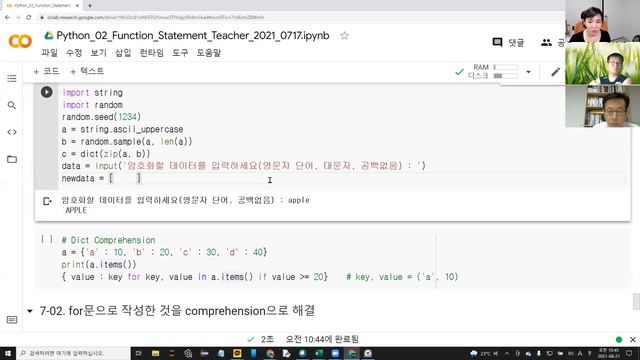Click the Windows taskbar search box

pos(73,353)
